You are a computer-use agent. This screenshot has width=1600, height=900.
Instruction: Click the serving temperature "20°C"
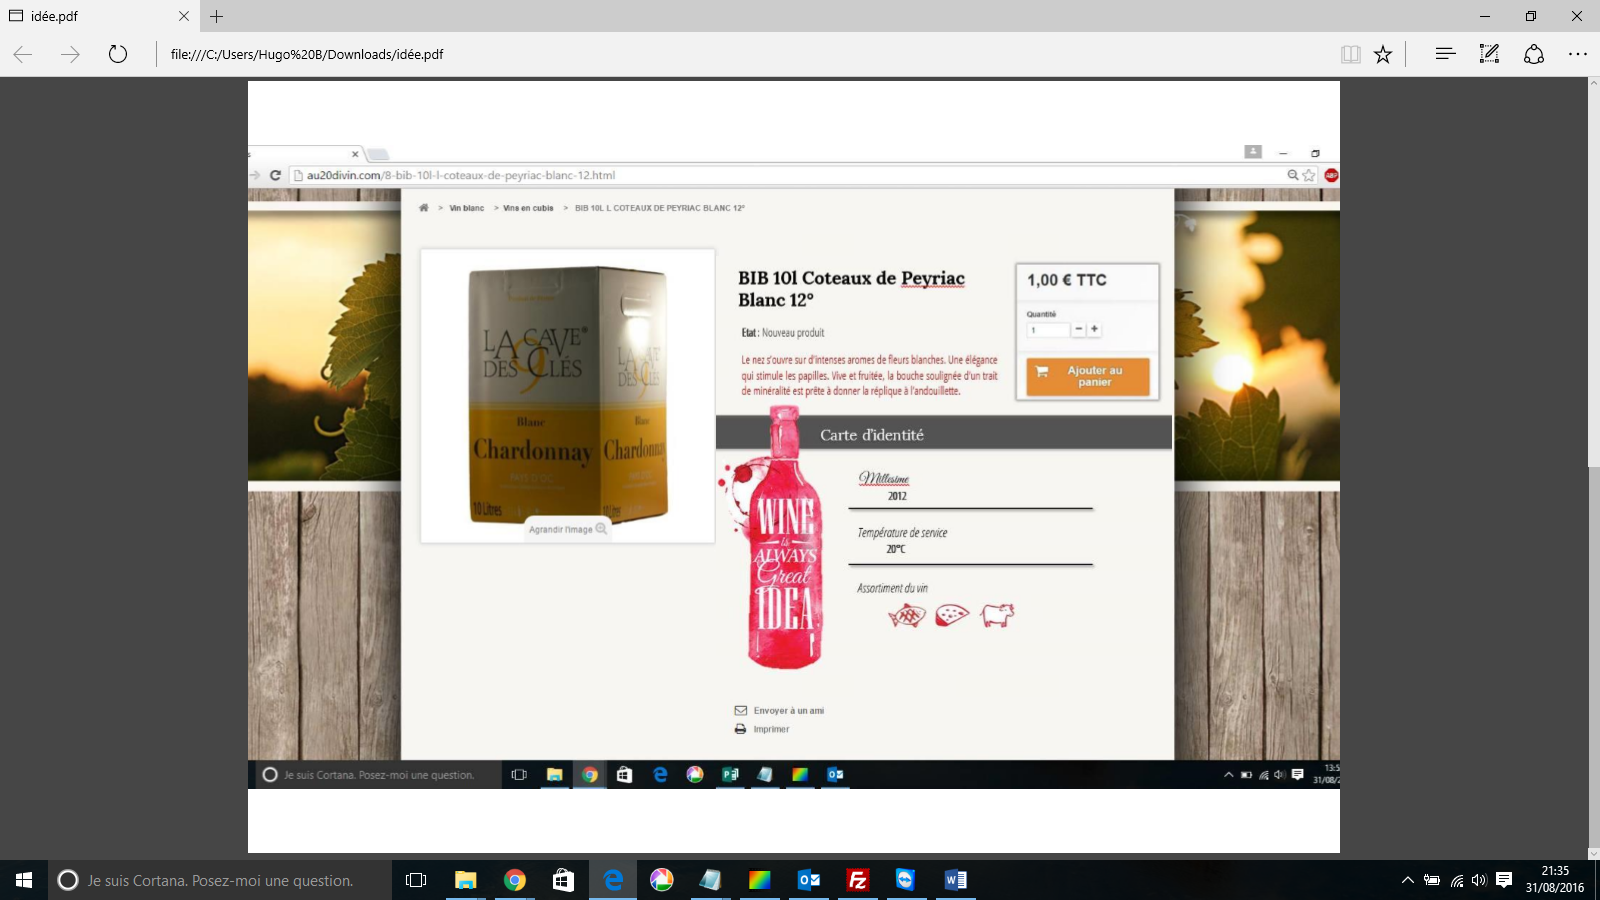click(896, 549)
